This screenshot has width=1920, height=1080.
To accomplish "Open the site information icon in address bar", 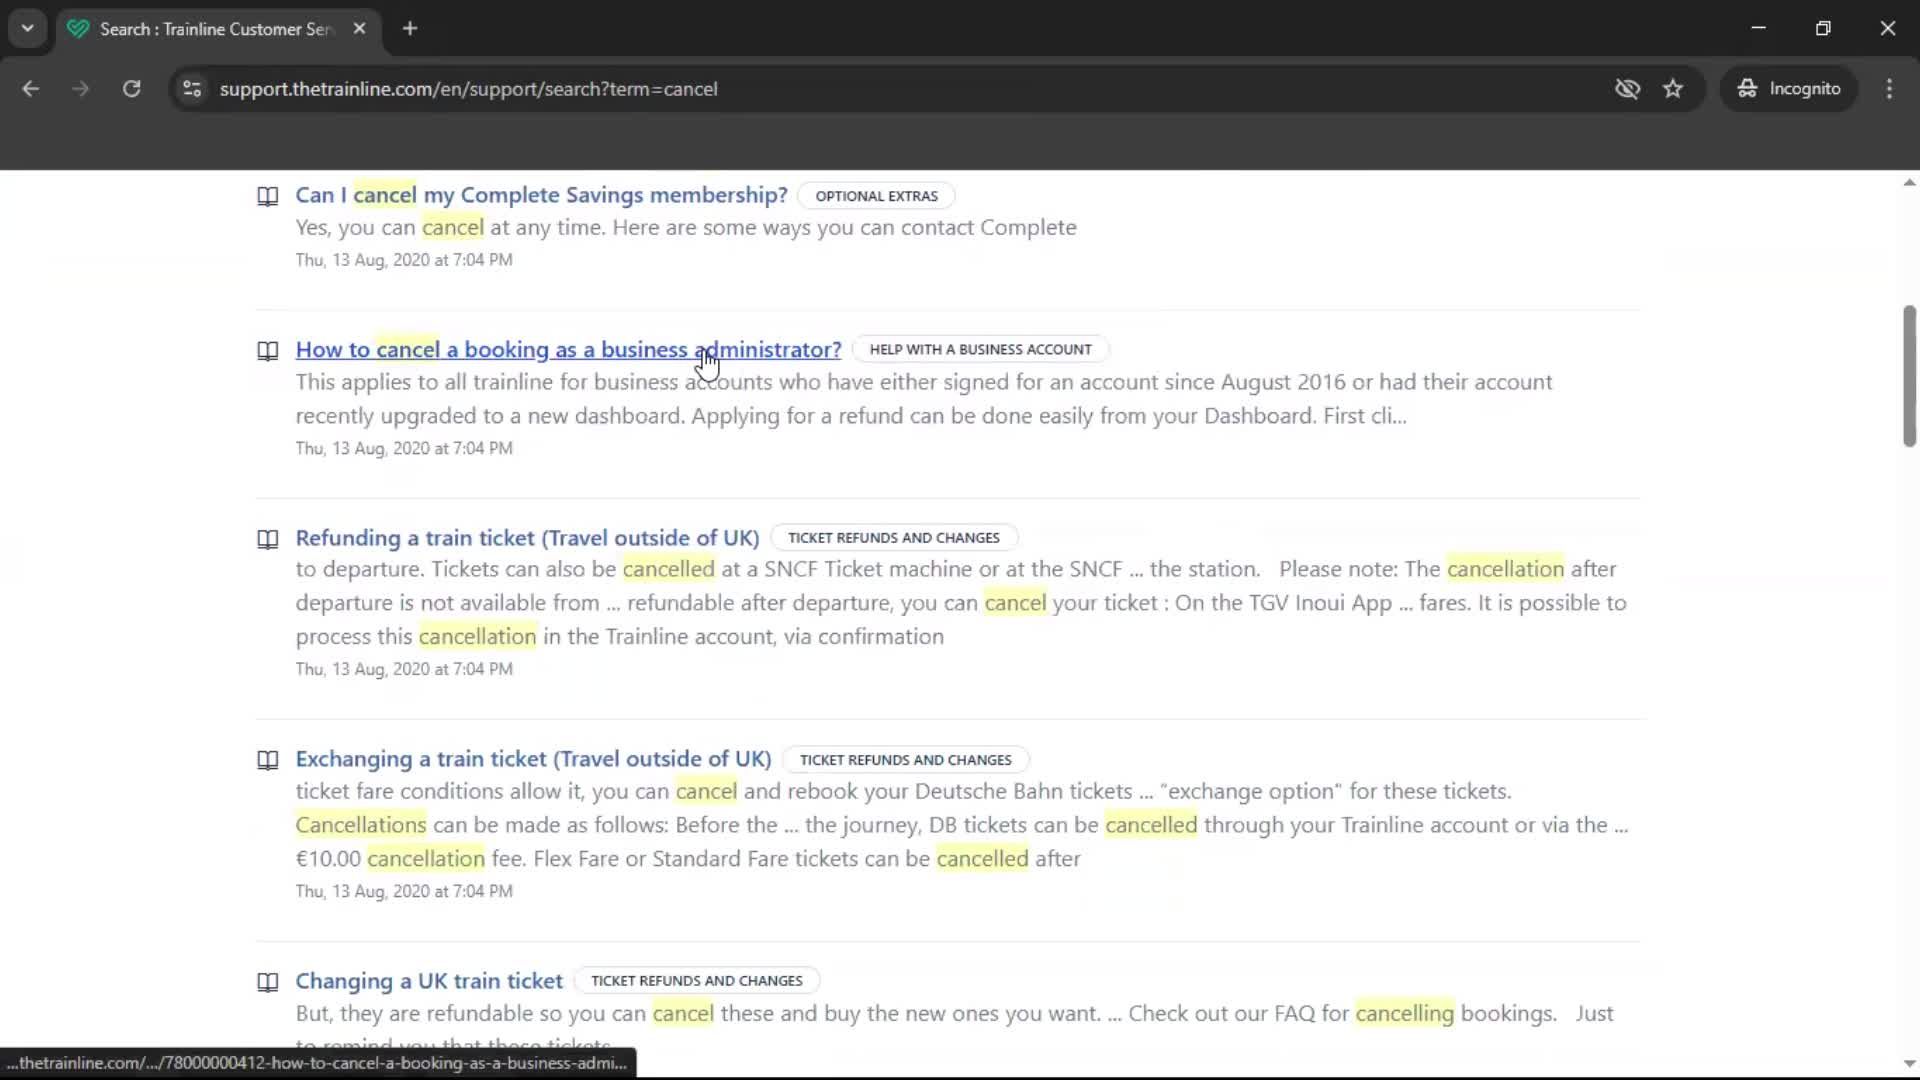I will 191,88.
